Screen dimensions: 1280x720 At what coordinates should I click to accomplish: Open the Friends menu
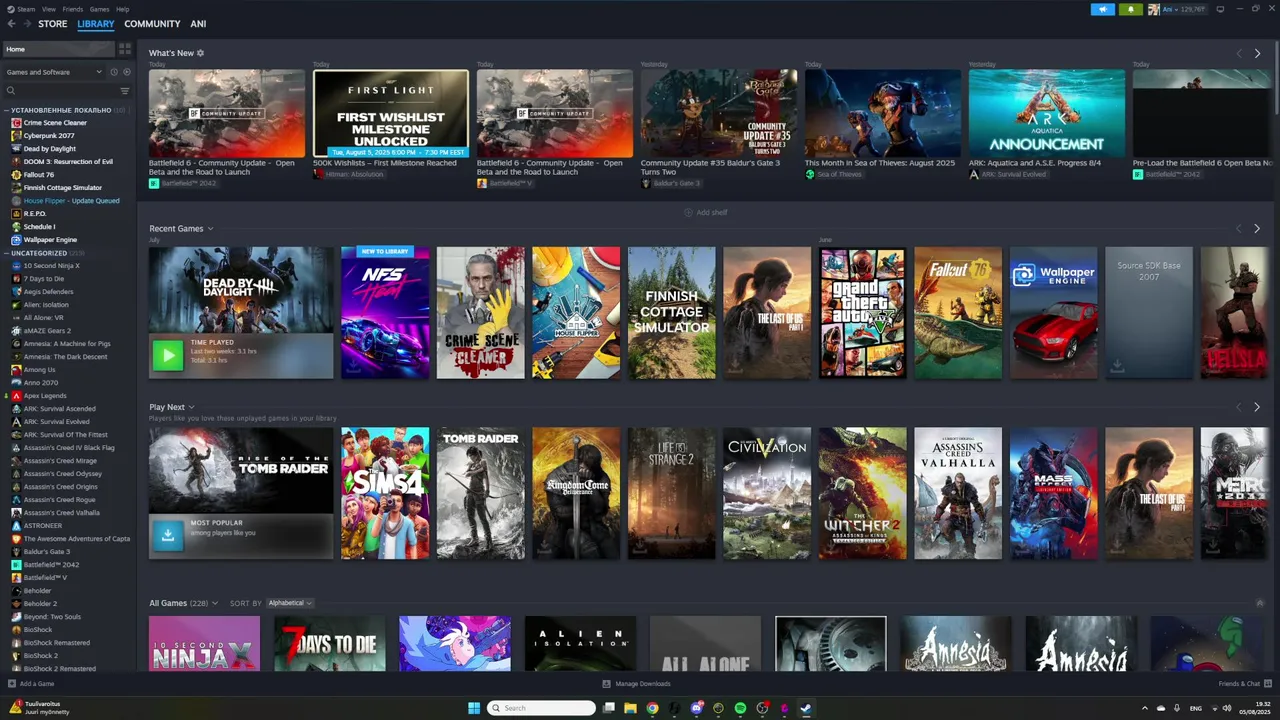[x=73, y=9]
